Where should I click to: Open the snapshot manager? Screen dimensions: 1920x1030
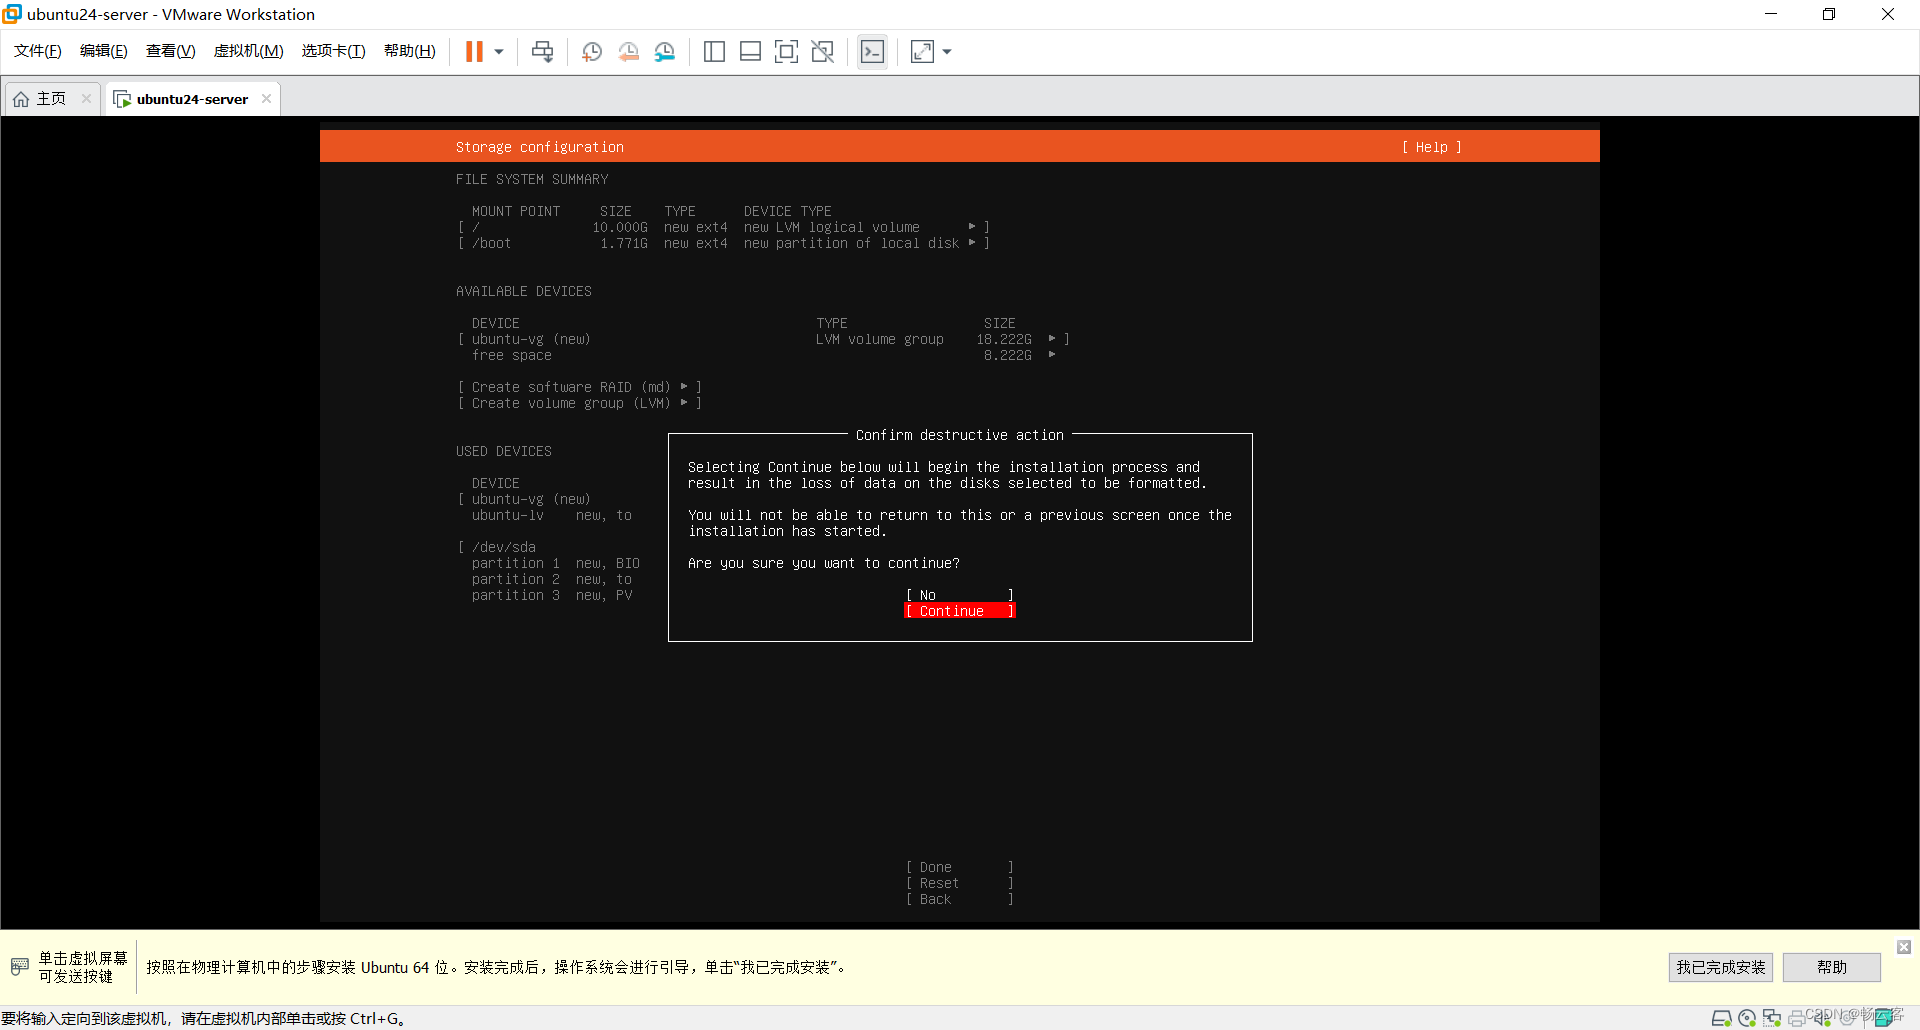[x=665, y=52]
